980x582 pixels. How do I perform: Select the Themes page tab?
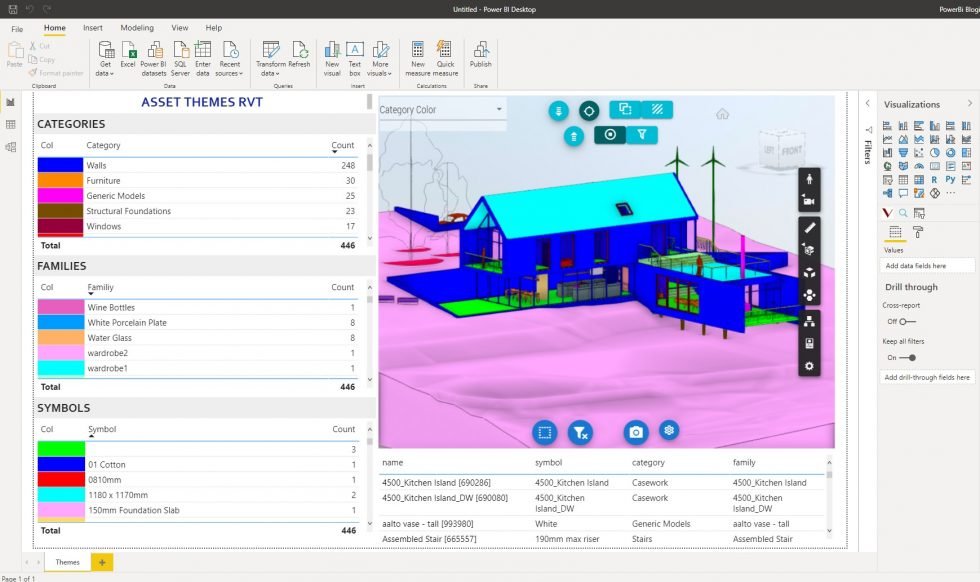[x=67, y=562]
